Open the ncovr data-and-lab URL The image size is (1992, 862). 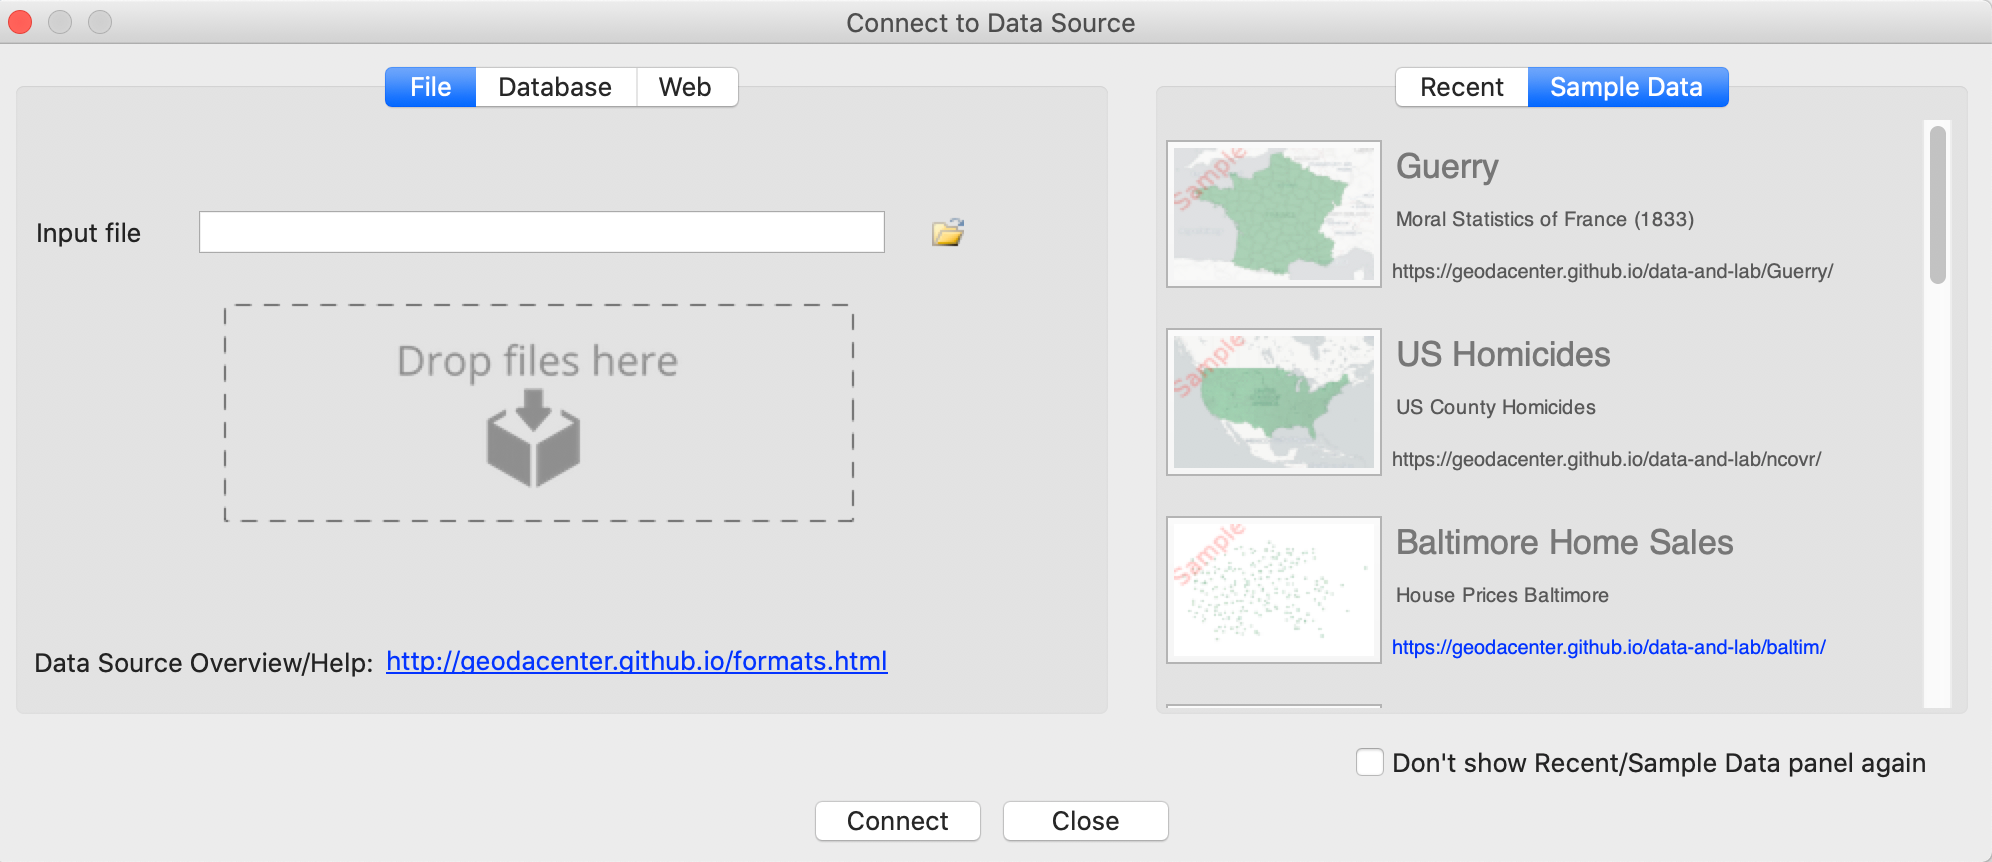coord(1606,459)
